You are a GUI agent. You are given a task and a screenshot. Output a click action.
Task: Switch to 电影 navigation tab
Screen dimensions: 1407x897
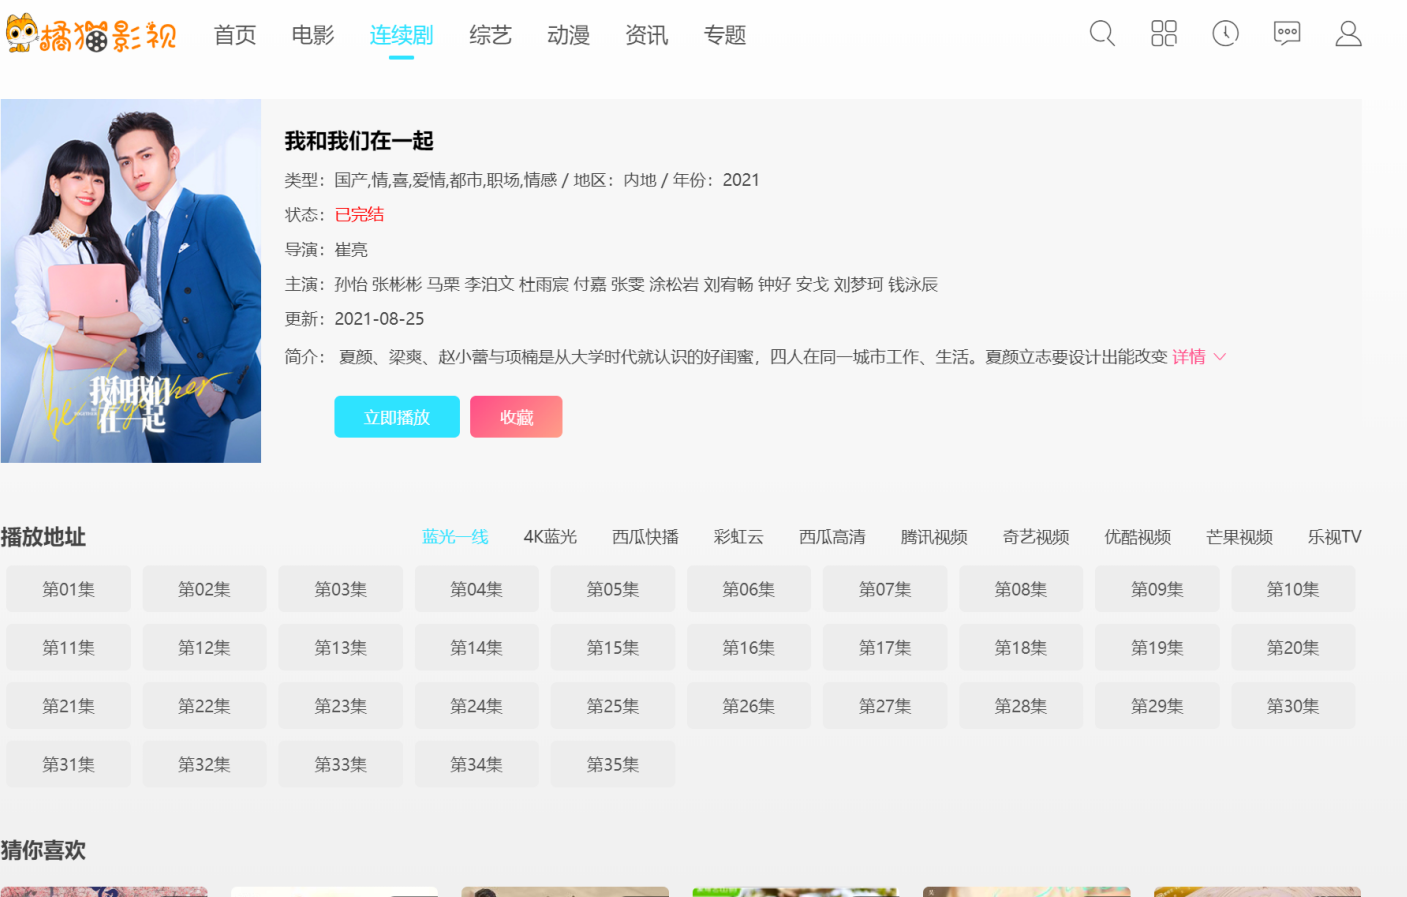(313, 35)
